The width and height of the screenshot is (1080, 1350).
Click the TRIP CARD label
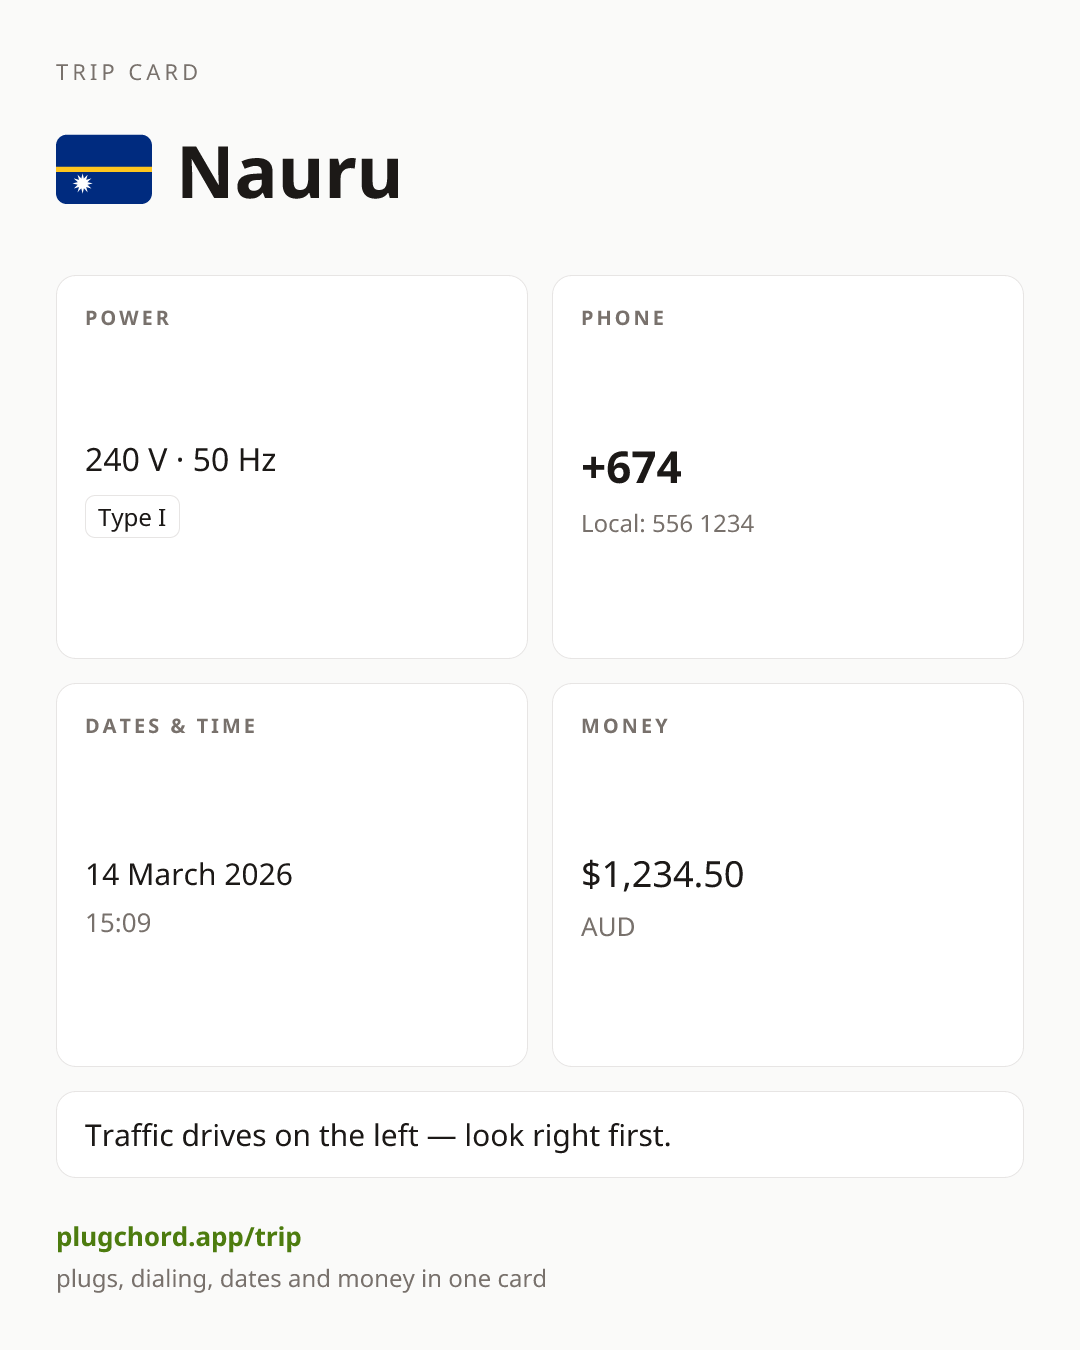(x=128, y=72)
